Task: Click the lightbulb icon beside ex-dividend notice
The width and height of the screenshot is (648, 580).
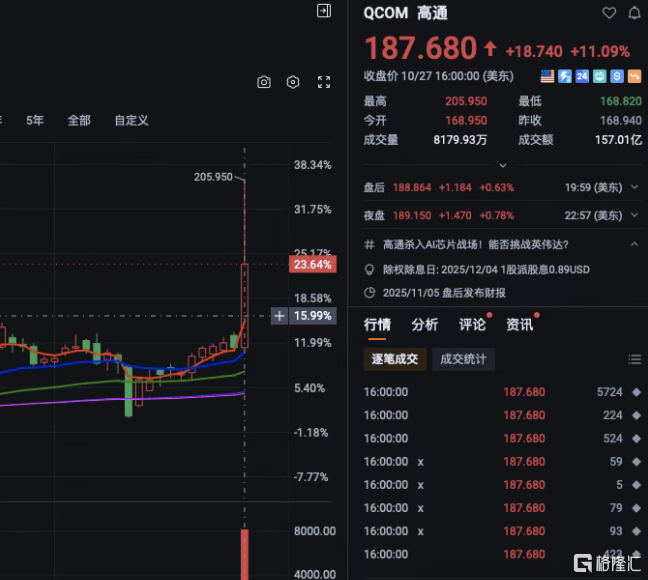Action: 369,270
